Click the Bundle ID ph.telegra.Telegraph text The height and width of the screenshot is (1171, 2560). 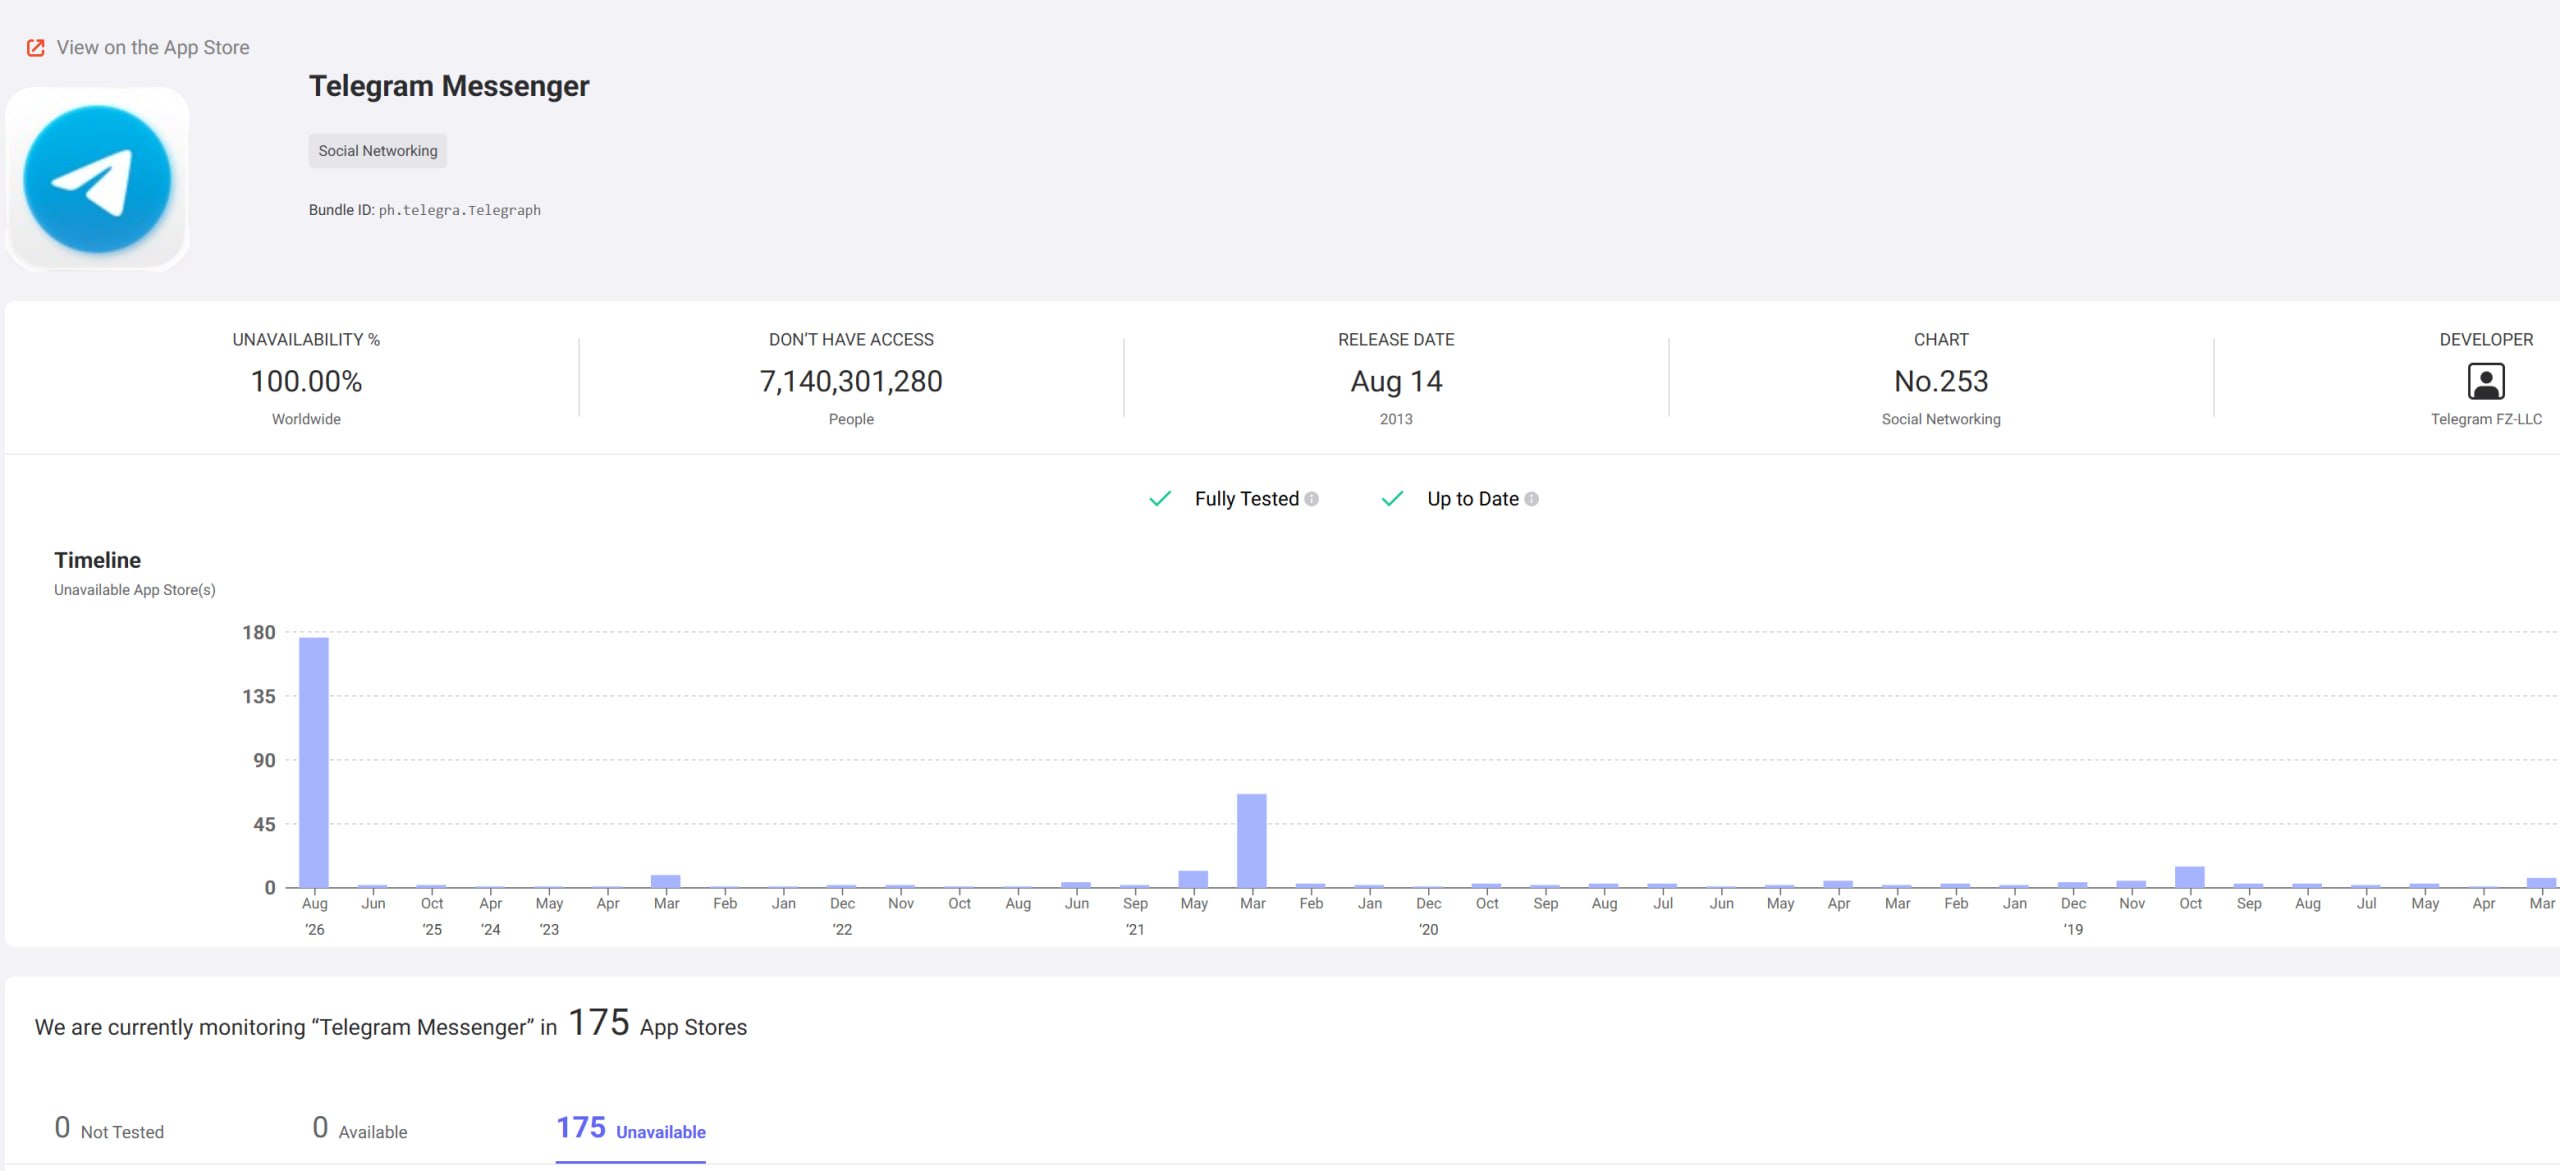(425, 210)
